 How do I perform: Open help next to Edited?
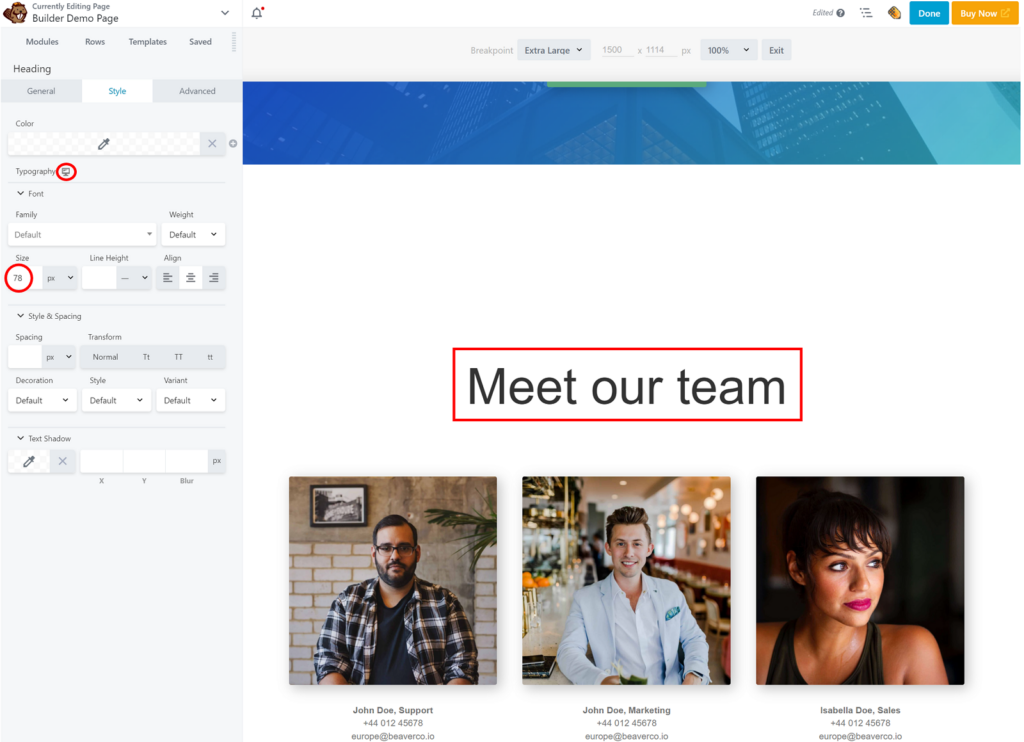click(840, 13)
